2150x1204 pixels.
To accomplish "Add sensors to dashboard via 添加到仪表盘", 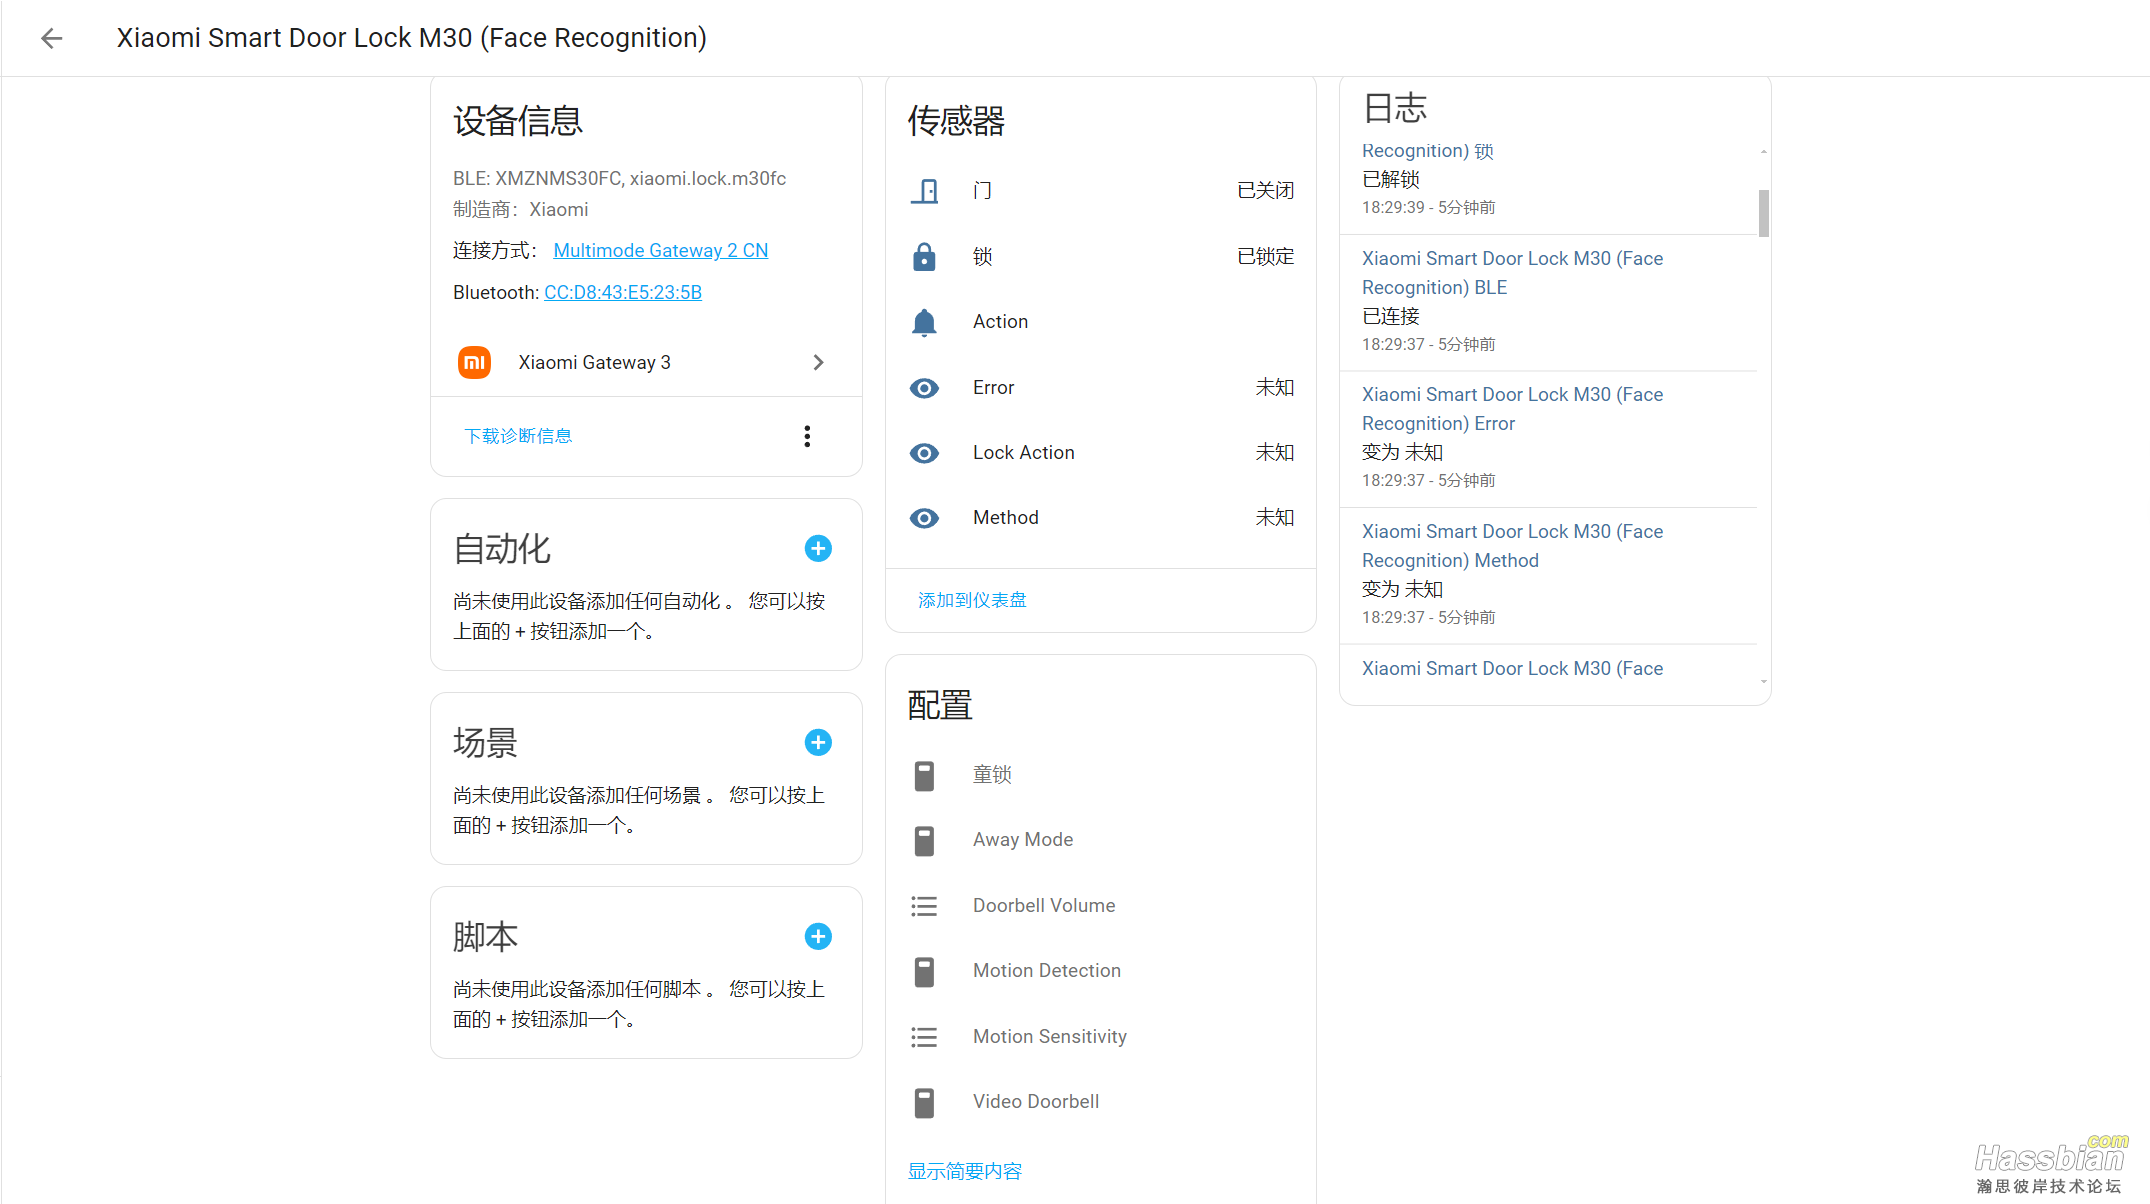I will pyautogui.click(x=972, y=600).
